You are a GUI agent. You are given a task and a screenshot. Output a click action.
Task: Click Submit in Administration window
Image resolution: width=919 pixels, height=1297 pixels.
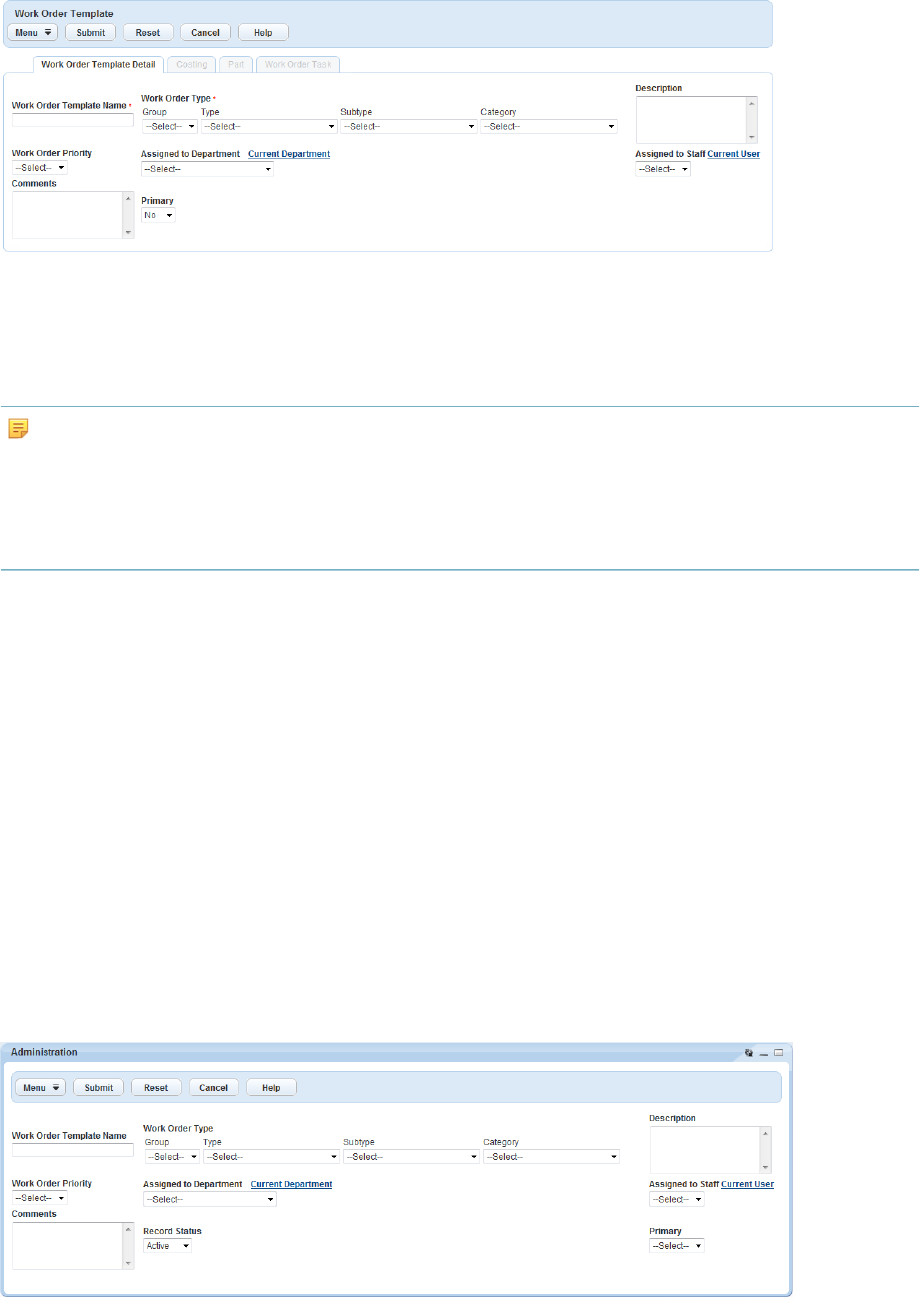point(98,1087)
